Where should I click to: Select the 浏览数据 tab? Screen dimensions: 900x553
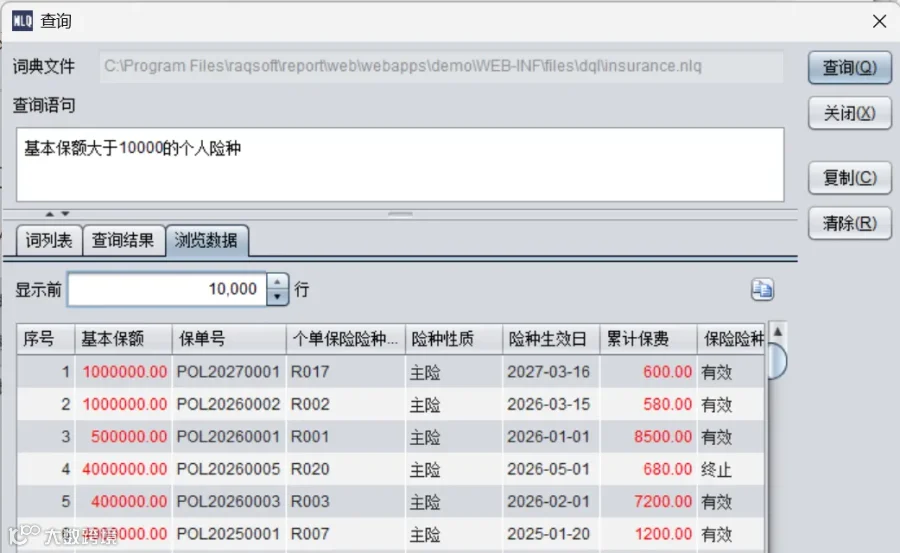[x=206, y=240]
